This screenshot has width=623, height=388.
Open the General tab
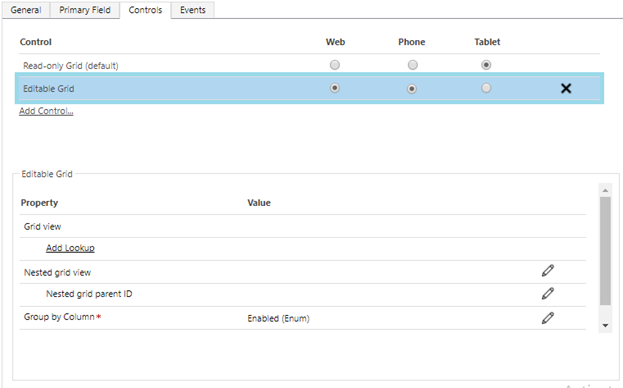pos(26,10)
